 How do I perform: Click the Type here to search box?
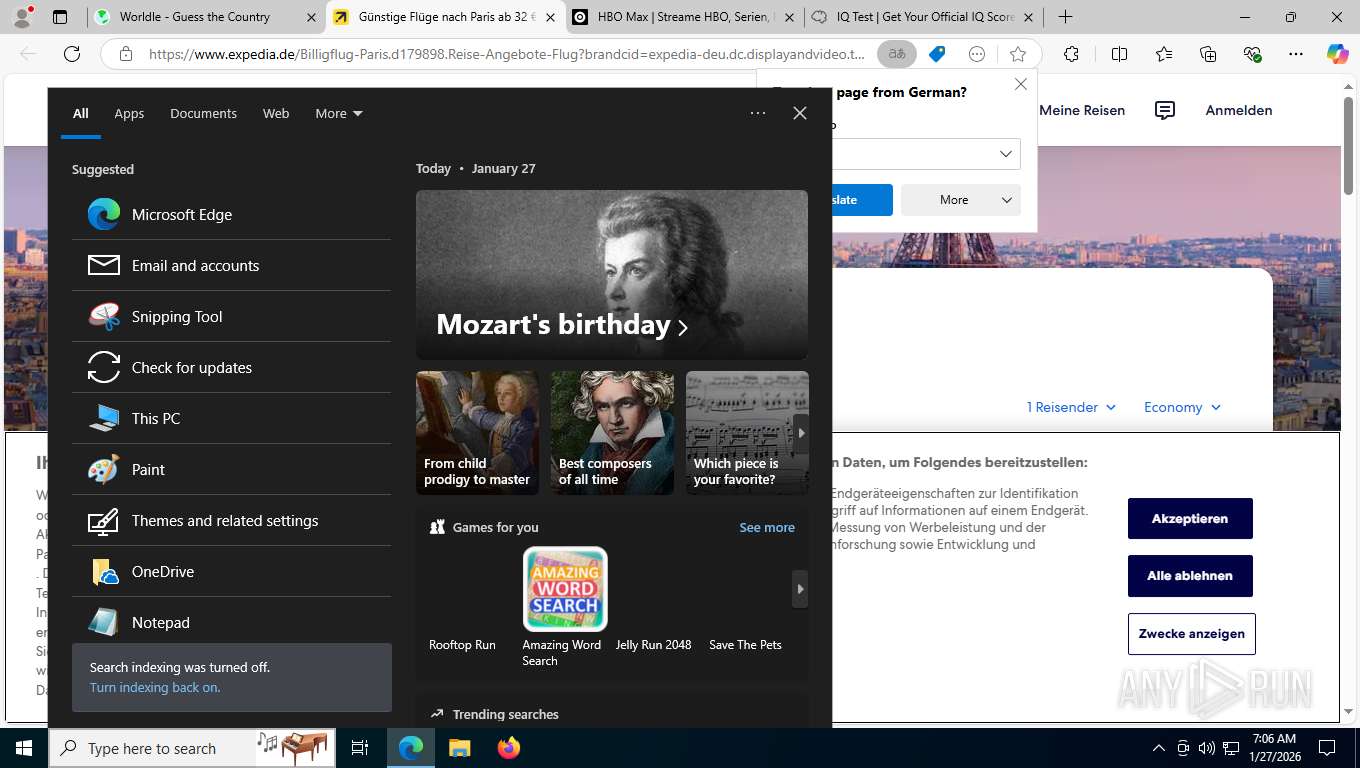(x=190, y=748)
